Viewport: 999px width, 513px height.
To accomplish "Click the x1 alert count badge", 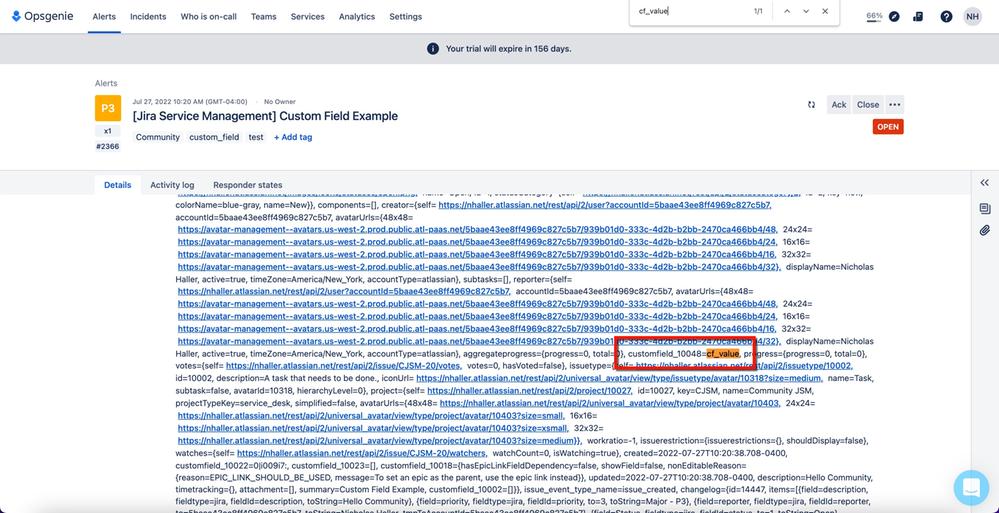I will (x=108, y=131).
